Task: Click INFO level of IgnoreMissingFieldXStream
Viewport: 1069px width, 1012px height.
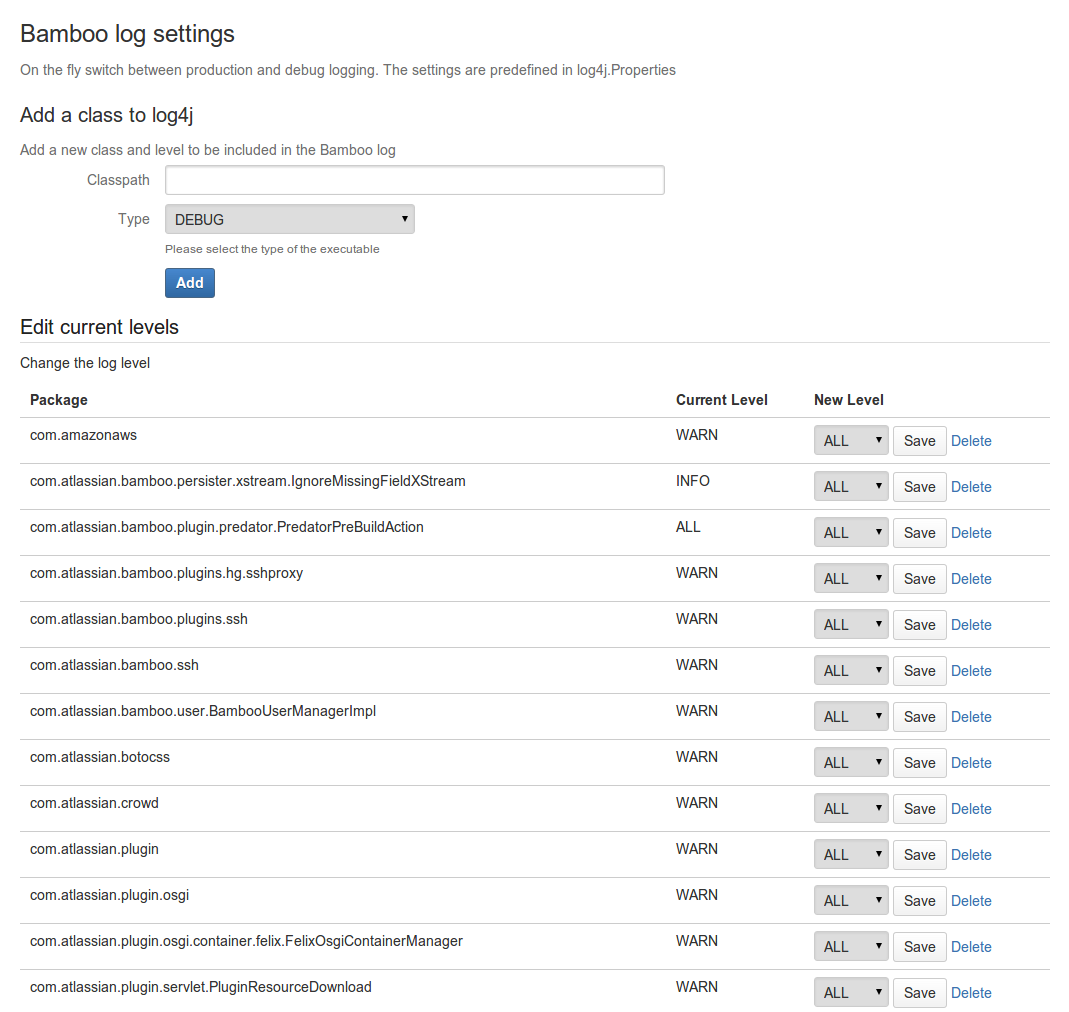Action: tap(693, 481)
